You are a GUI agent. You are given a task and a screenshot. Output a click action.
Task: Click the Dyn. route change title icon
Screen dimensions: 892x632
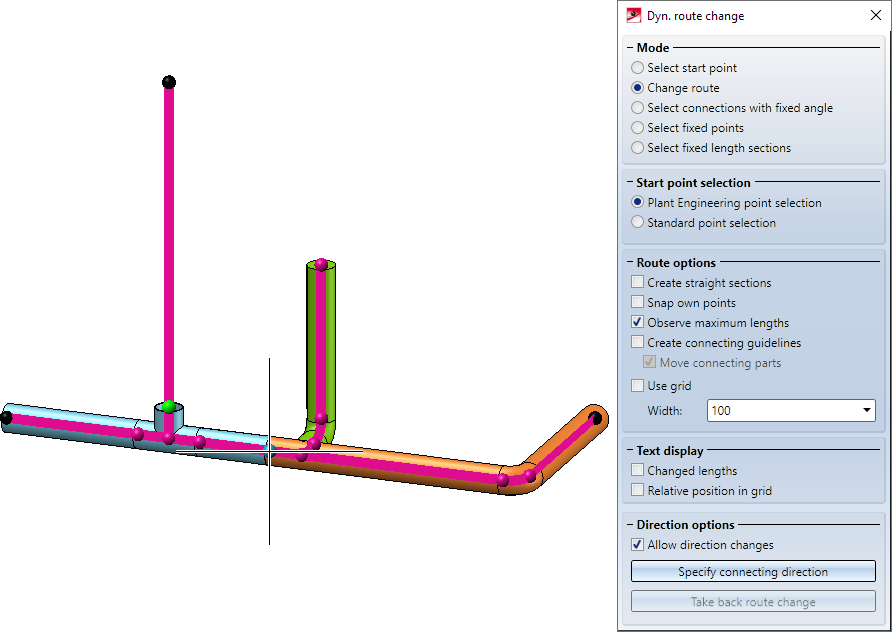[x=633, y=15]
